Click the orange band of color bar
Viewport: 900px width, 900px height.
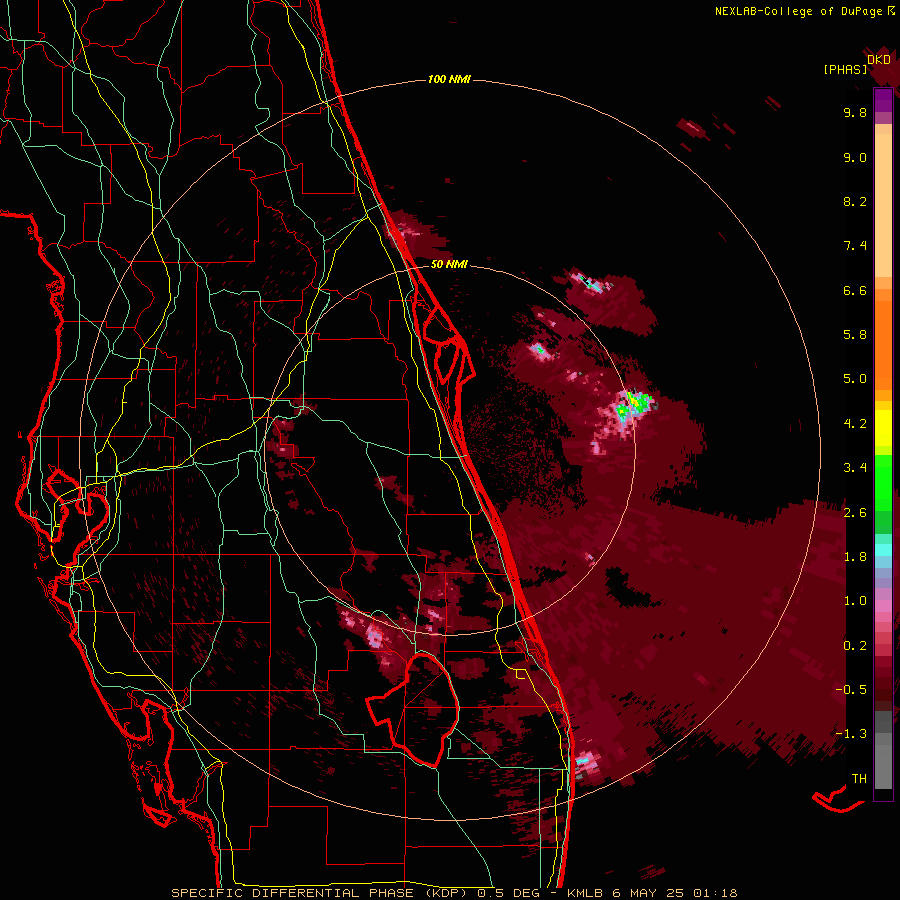point(883,339)
